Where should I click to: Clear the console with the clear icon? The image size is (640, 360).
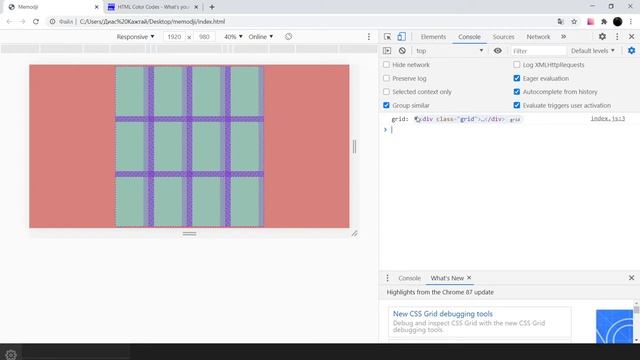(x=402, y=51)
